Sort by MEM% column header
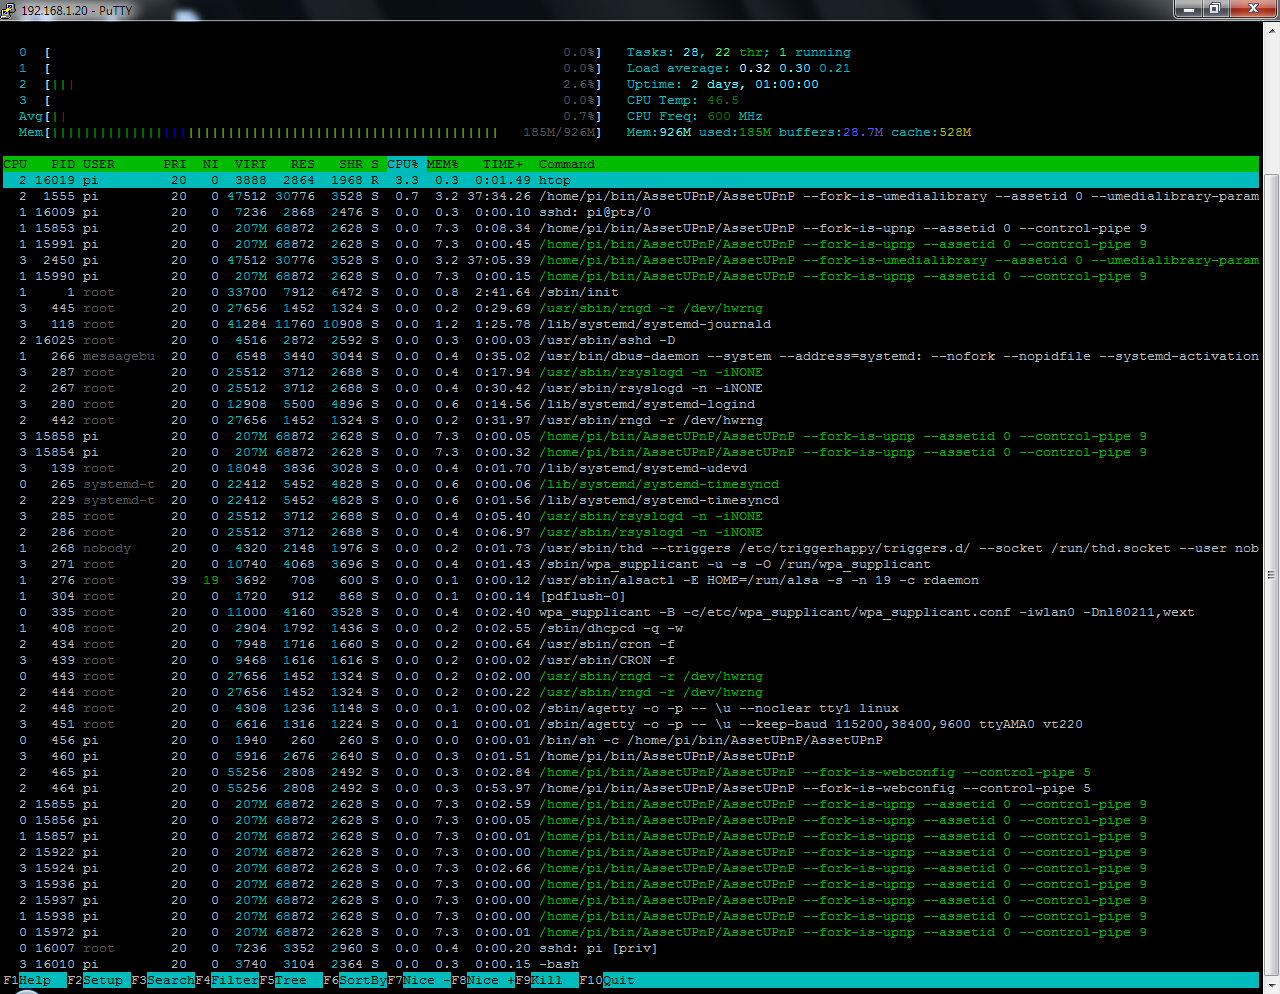Viewport: 1280px width, 994px height. pyautogui.click(x=443, y=164)
